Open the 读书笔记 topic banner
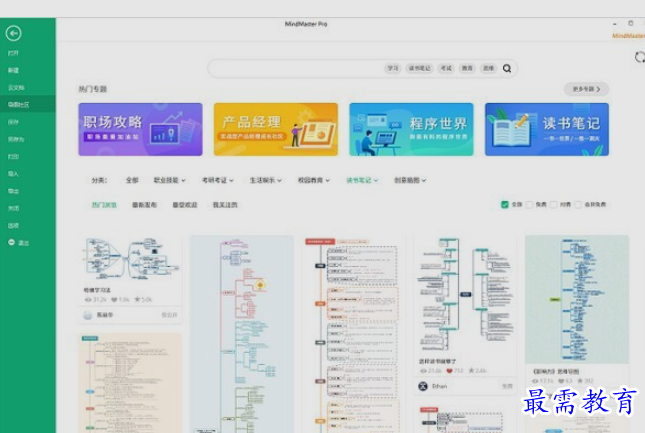This screenshot has height=433, width=645. click(547, 130)
